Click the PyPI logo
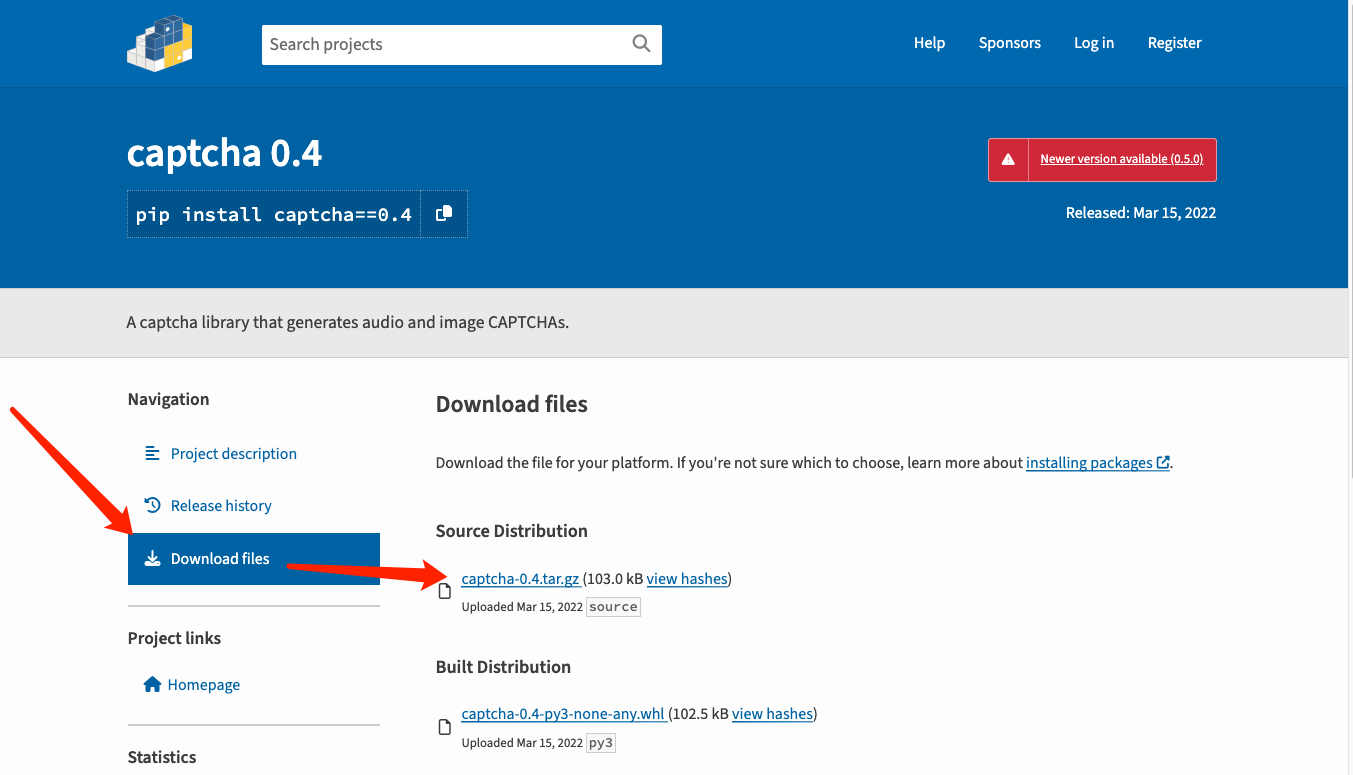This screenshot has width=1353, height=775. tap(160, 43)
